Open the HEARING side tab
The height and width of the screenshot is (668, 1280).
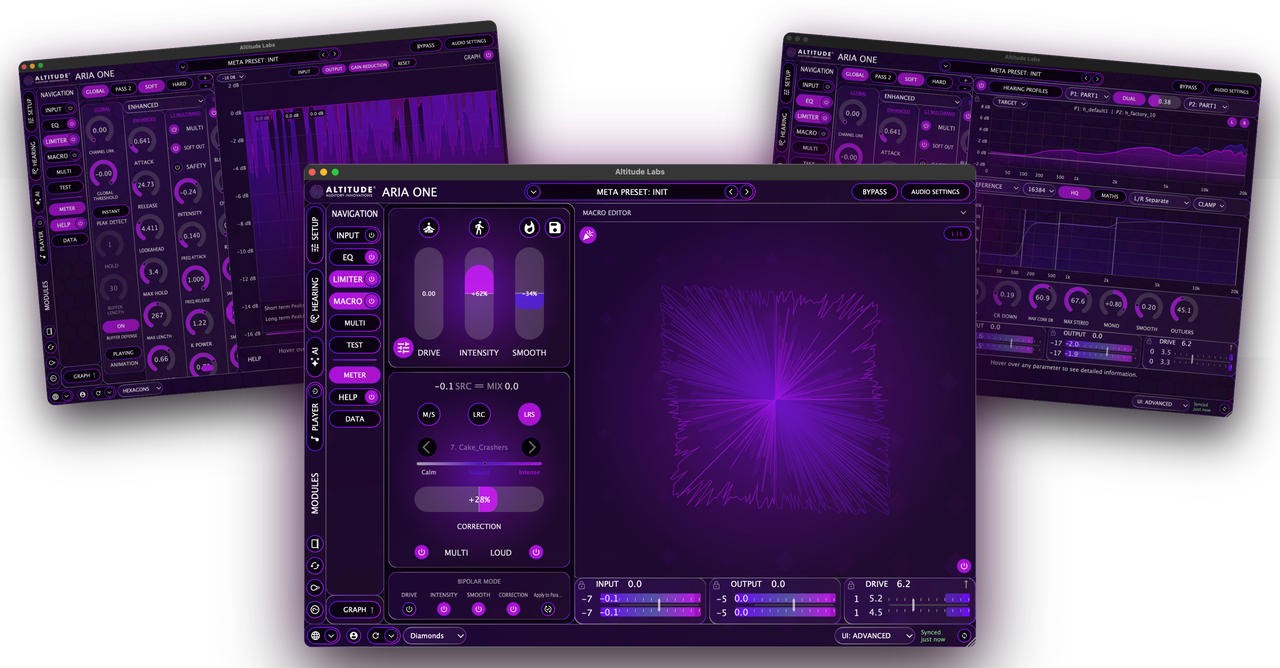315,298
